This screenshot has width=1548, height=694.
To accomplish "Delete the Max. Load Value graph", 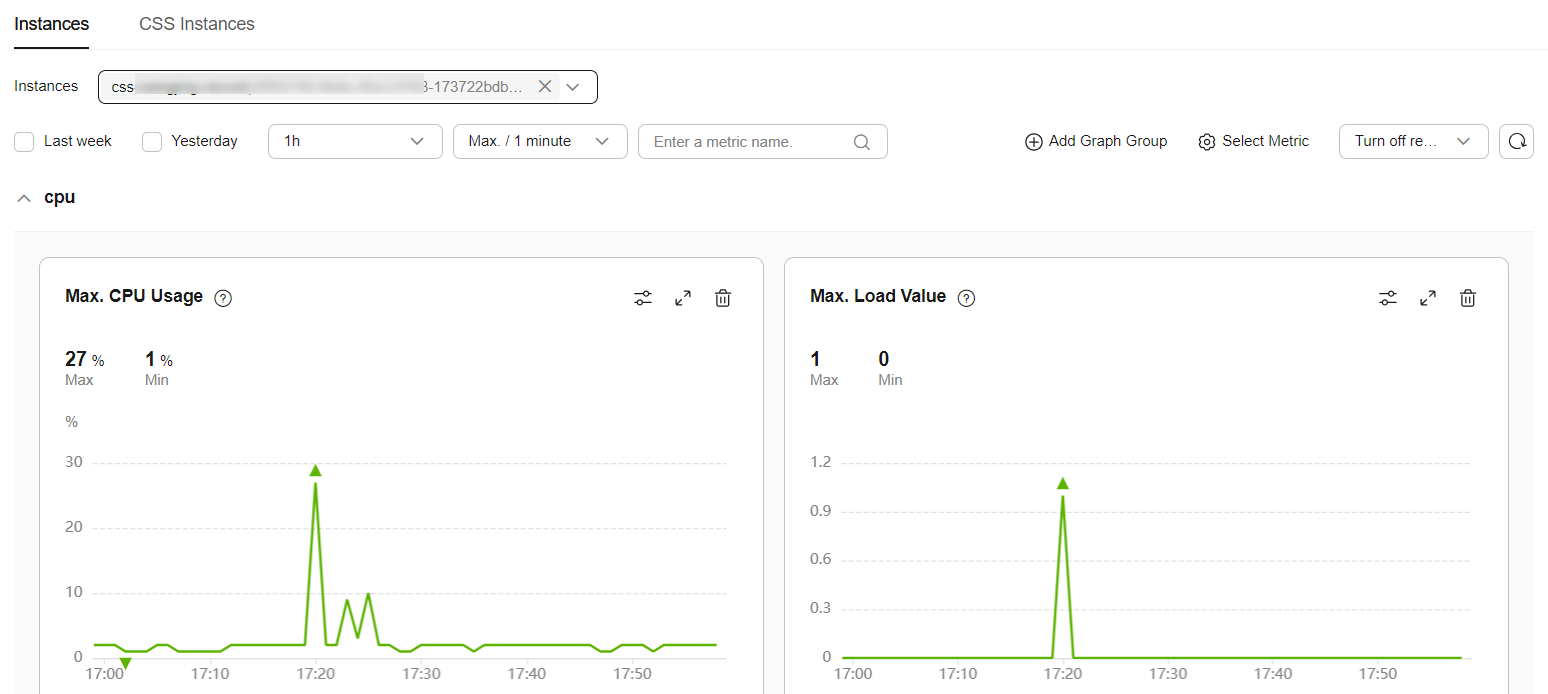I will click(x=1468, y=298).
